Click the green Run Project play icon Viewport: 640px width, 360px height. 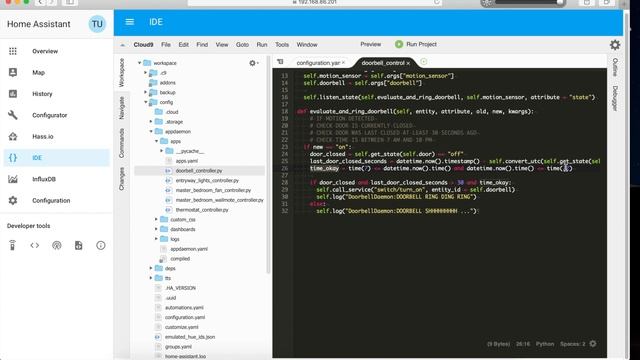pyautogui.click(x=399, y=44)
